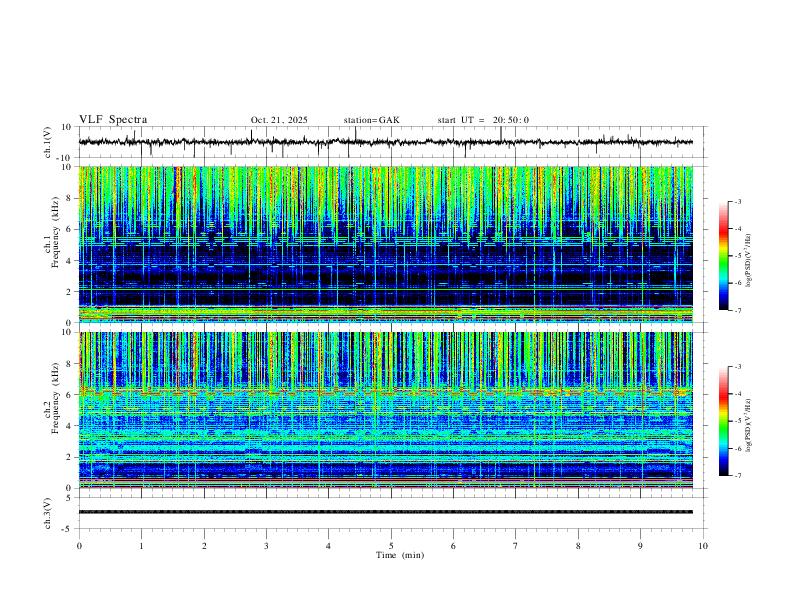Click time axis tick label '9'
This screenshot has height=612, width=792.
pos(640,546)
